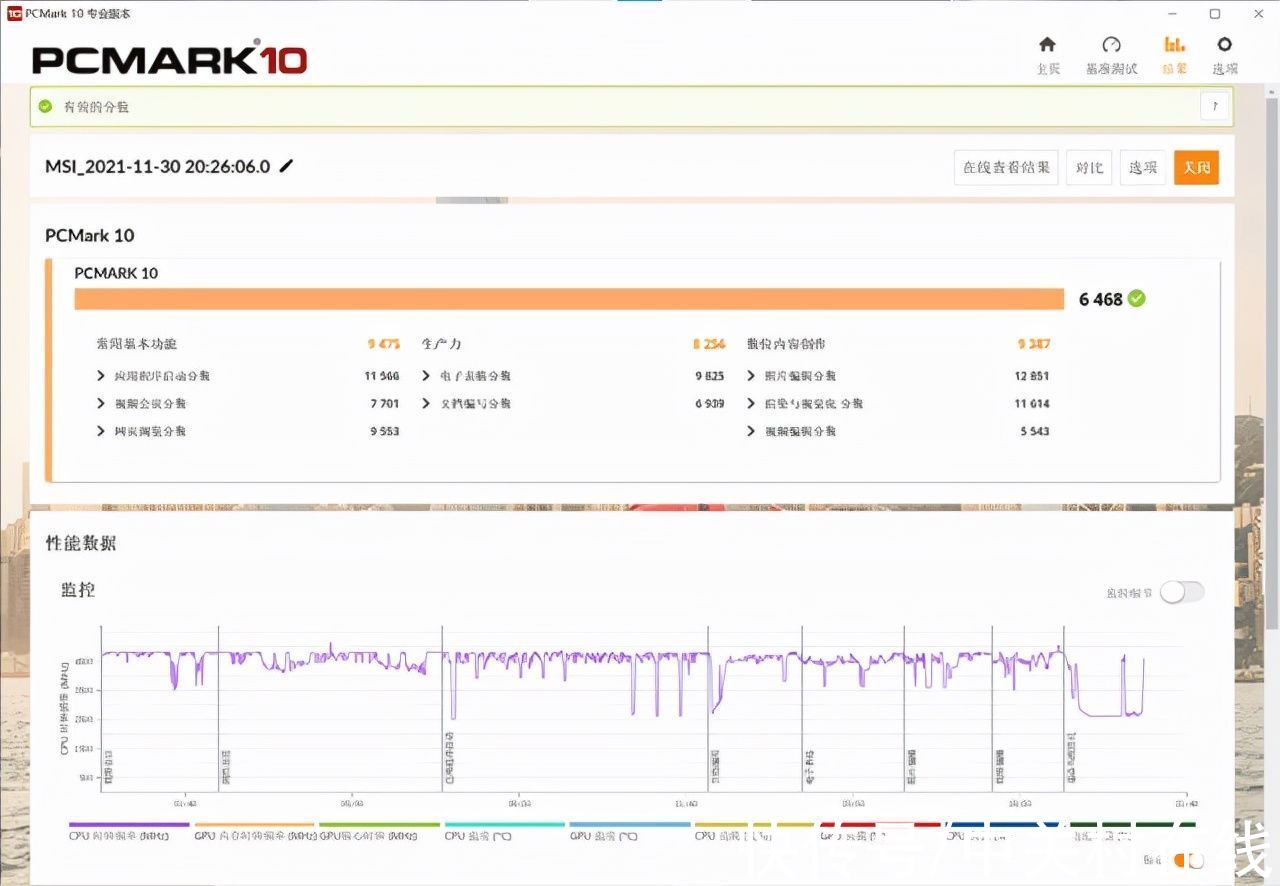Image resolution: width=1280 pixels, height=886 pixels.
Task: Click the pencil icon to rename result
Action: pyautogui.click(x=286, y=167)
